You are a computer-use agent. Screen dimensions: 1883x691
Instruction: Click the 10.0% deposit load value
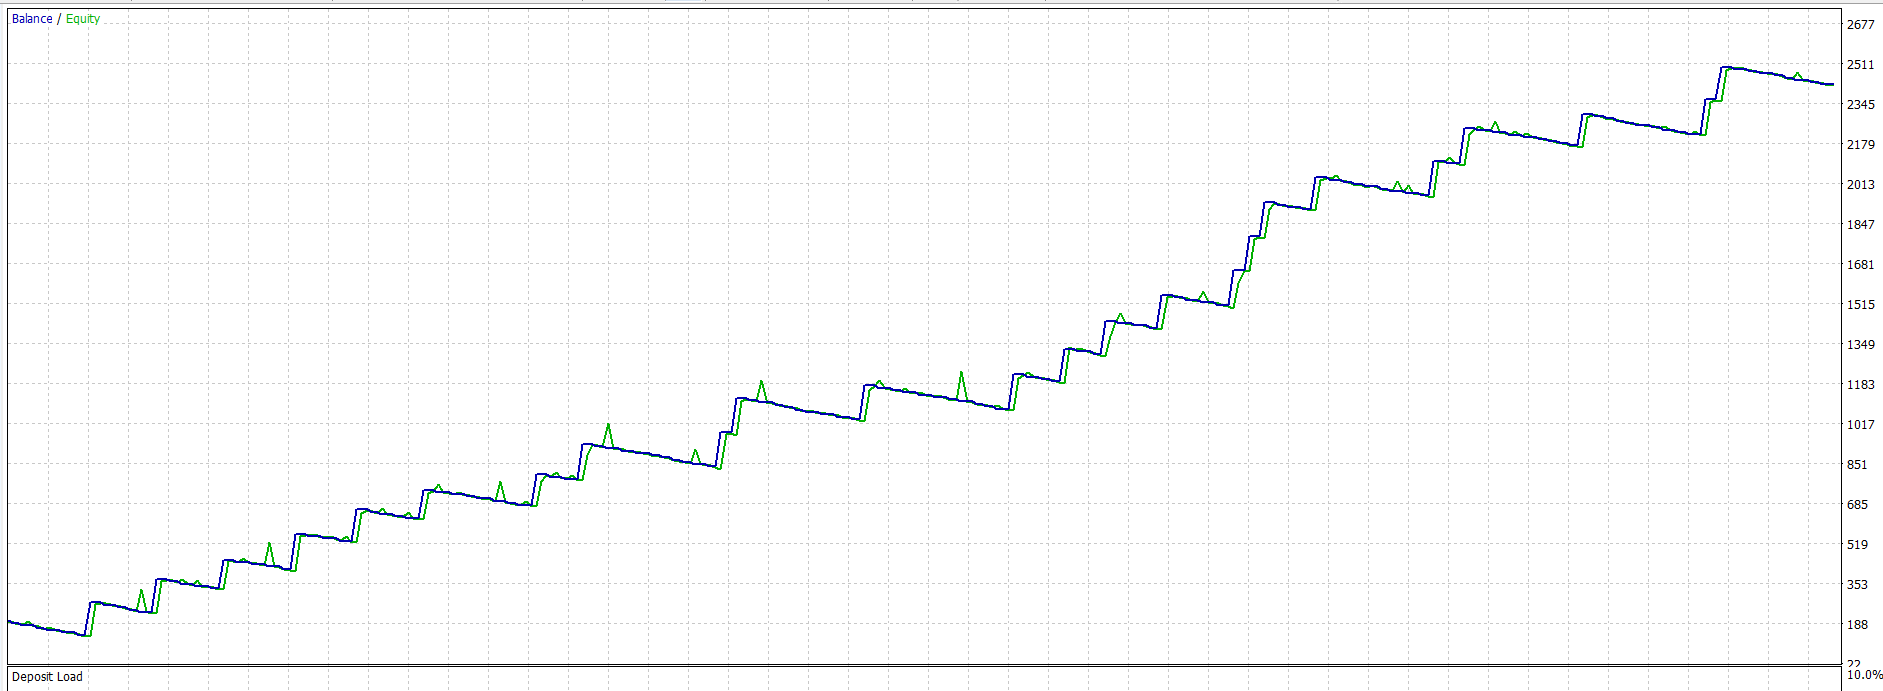pyautogui.click(x=1864, y=675)
